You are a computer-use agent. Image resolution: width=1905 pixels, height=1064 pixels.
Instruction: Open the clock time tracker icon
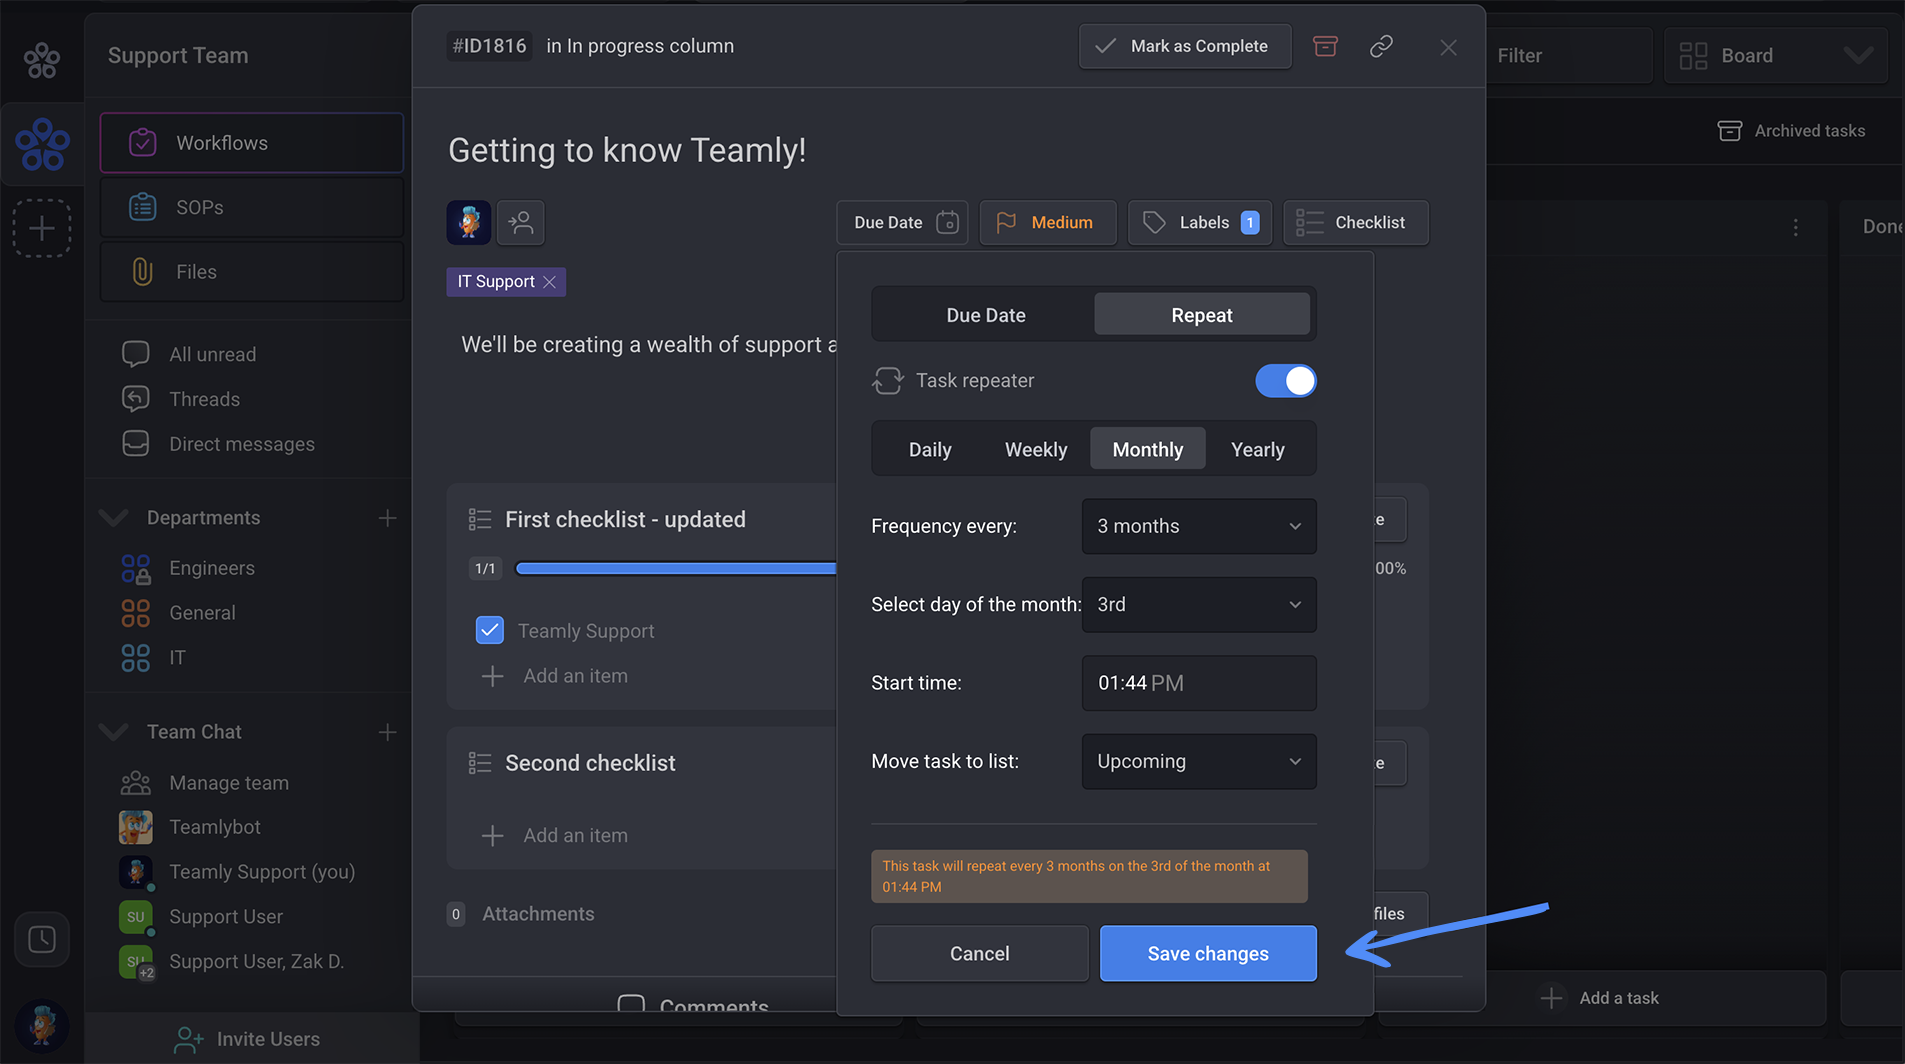coord(42,939)
